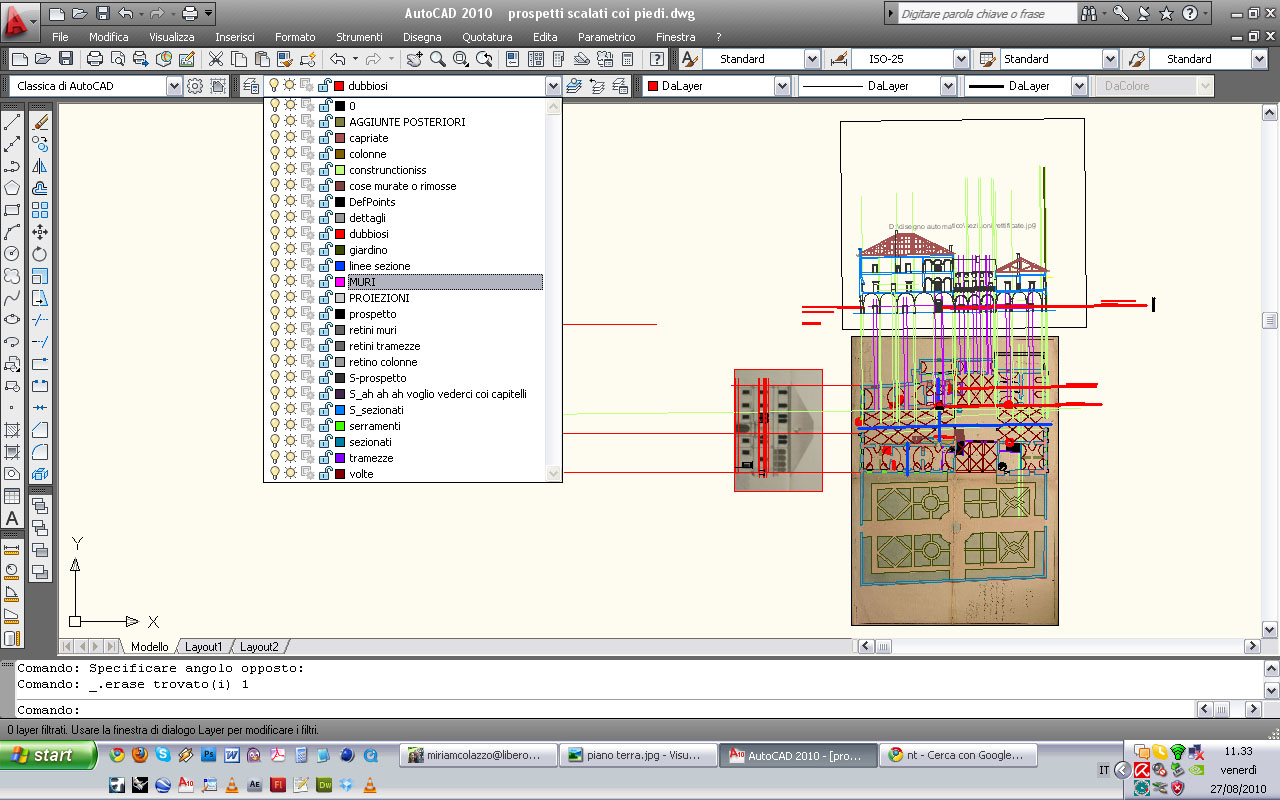Select the S_sezionati layer row

click(x=405, y=410)
